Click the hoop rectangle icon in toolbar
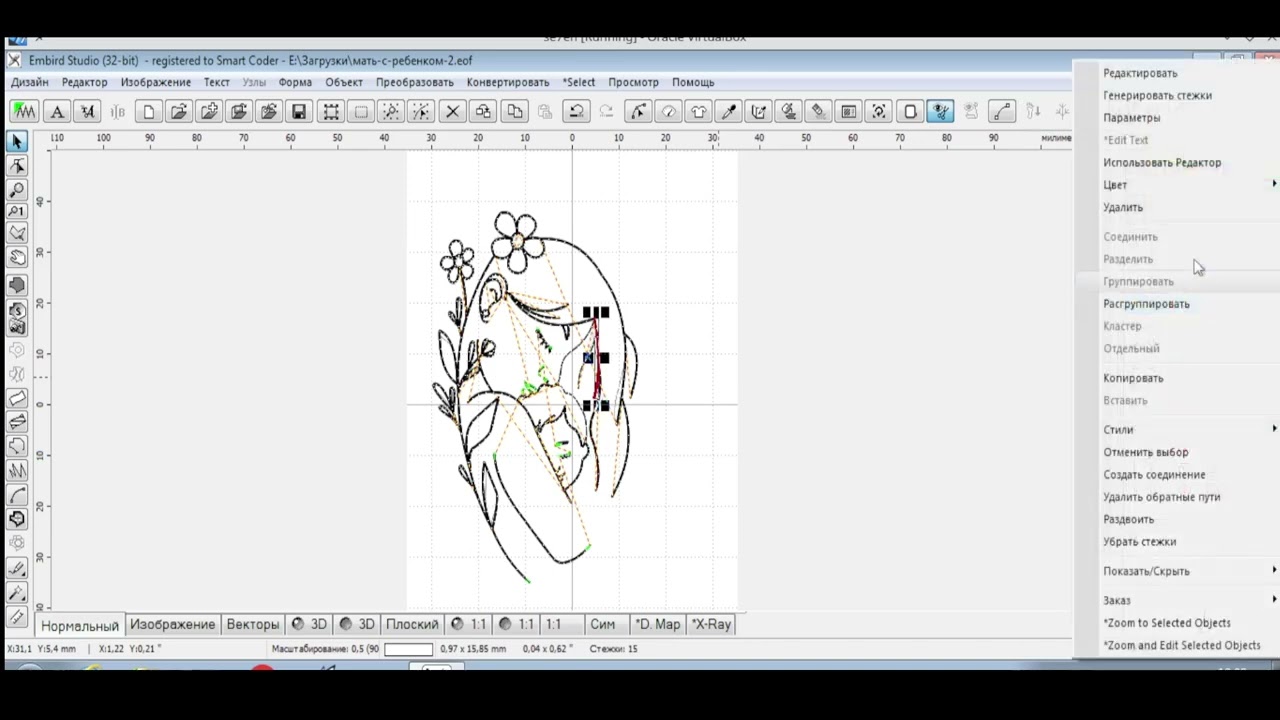The width and height of the screenshot is (1280, 720). pyautogui.click(x=909, y=111)
